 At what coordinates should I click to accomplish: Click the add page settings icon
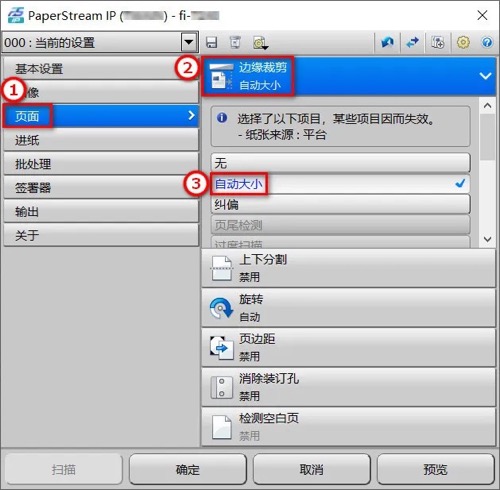(438, 42)
